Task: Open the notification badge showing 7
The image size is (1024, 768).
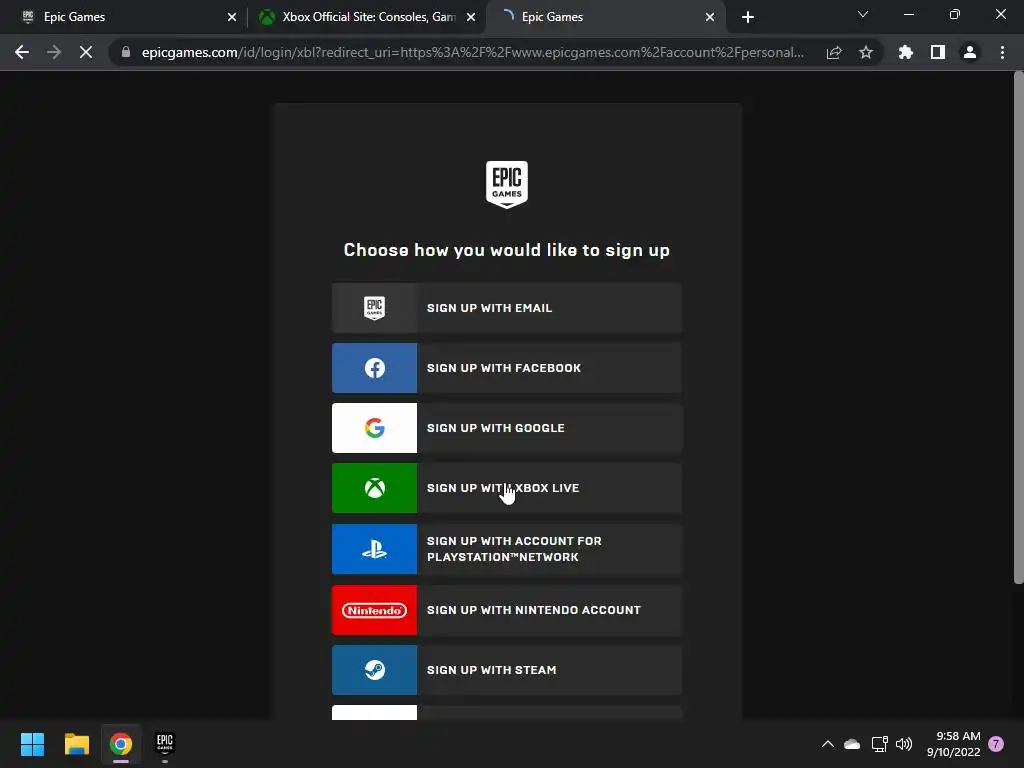Action: (996, 744)
